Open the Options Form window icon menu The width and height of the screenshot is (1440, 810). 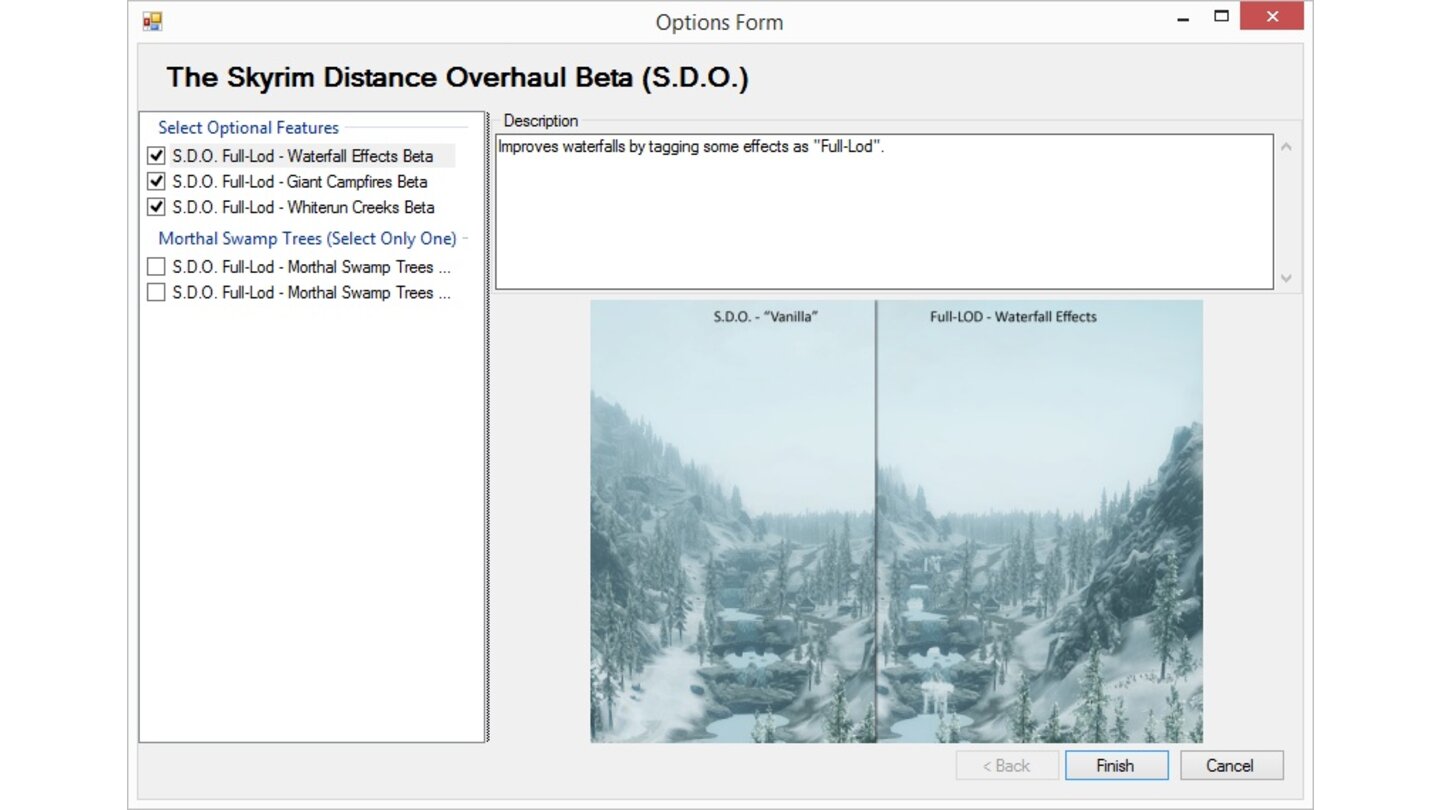[x=152, y=20]
